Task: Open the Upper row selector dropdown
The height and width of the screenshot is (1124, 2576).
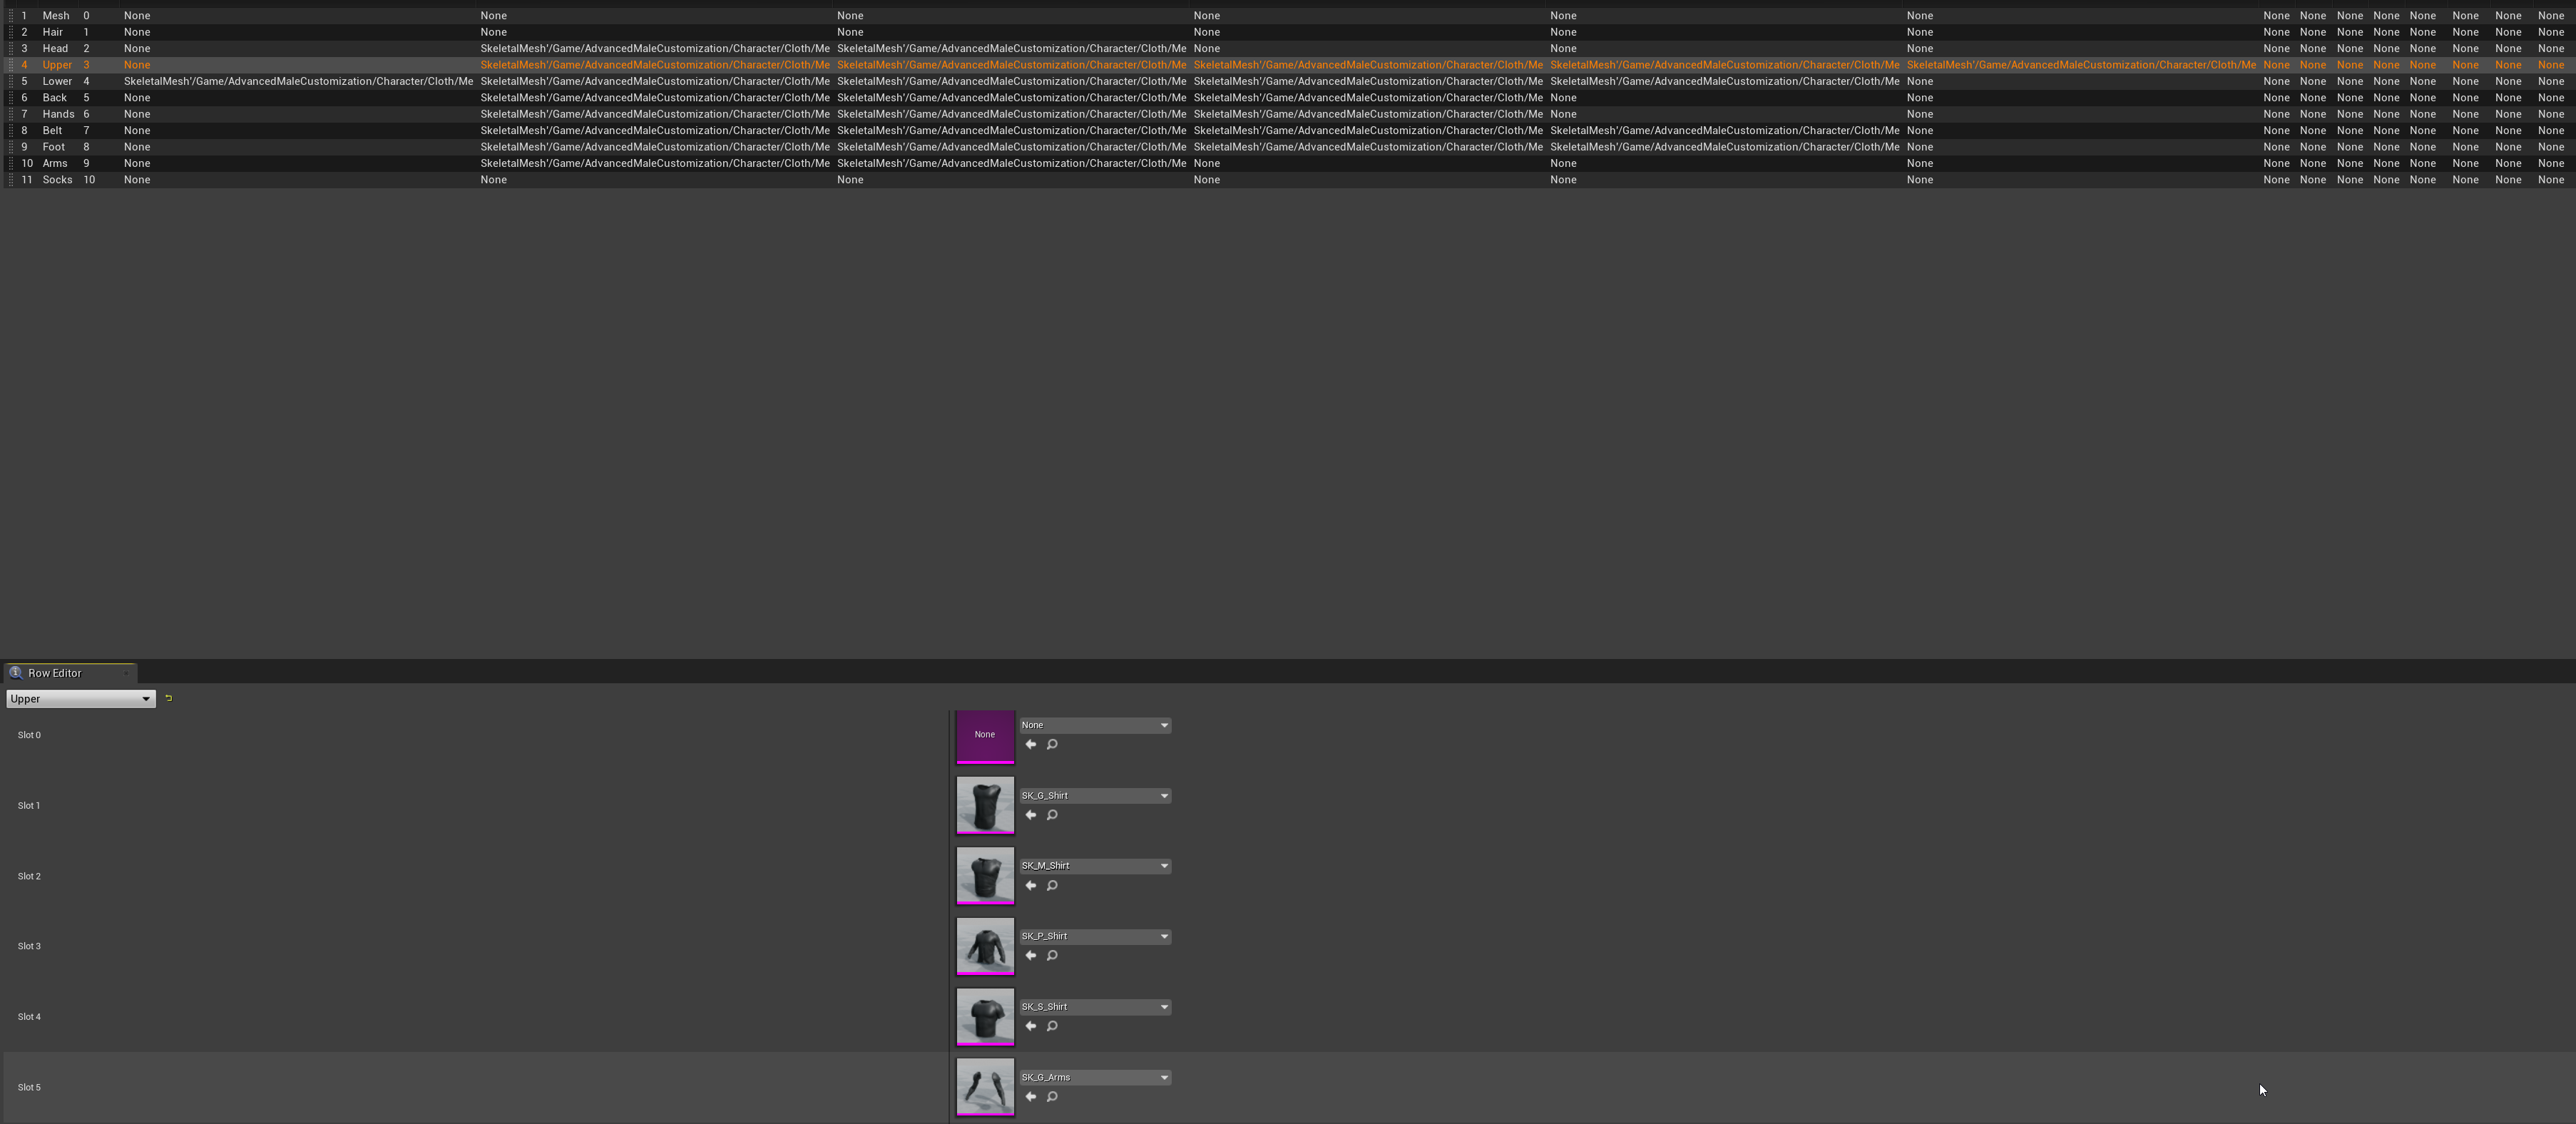Action: coord(80,699)
